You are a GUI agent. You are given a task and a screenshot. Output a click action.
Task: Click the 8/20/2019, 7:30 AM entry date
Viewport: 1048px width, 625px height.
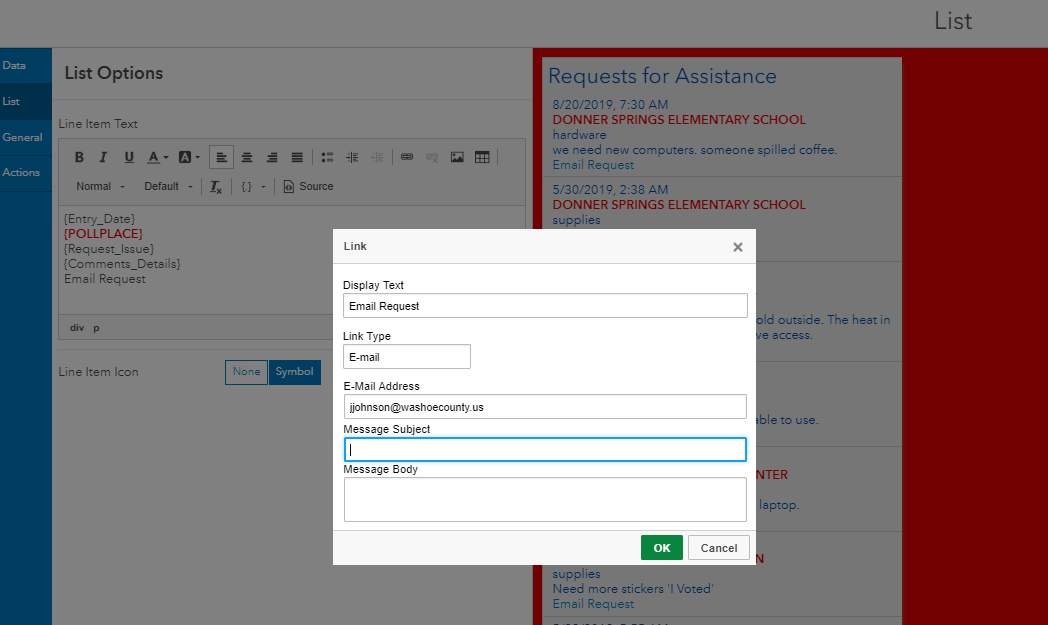610,104
